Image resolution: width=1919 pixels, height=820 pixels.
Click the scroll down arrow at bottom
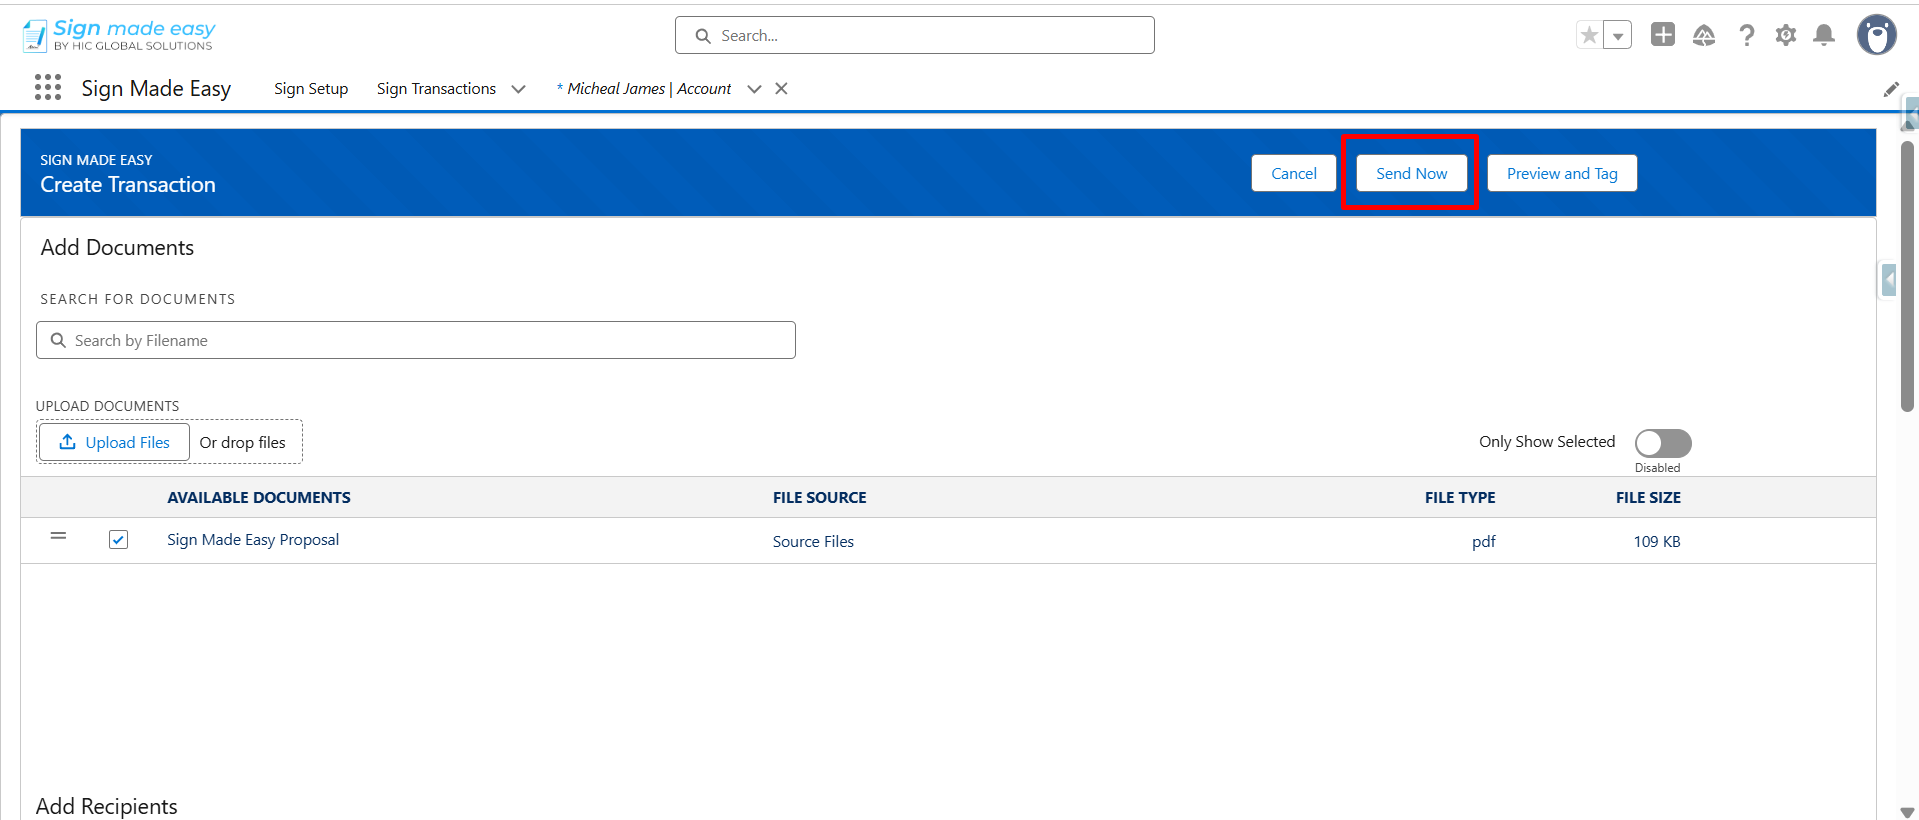tap(1907, 812)
